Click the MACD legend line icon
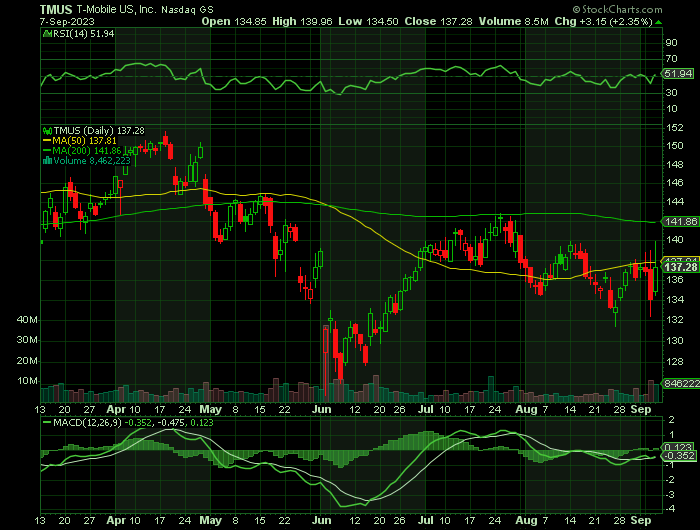 pyautogui.click(x=47, y=422)
